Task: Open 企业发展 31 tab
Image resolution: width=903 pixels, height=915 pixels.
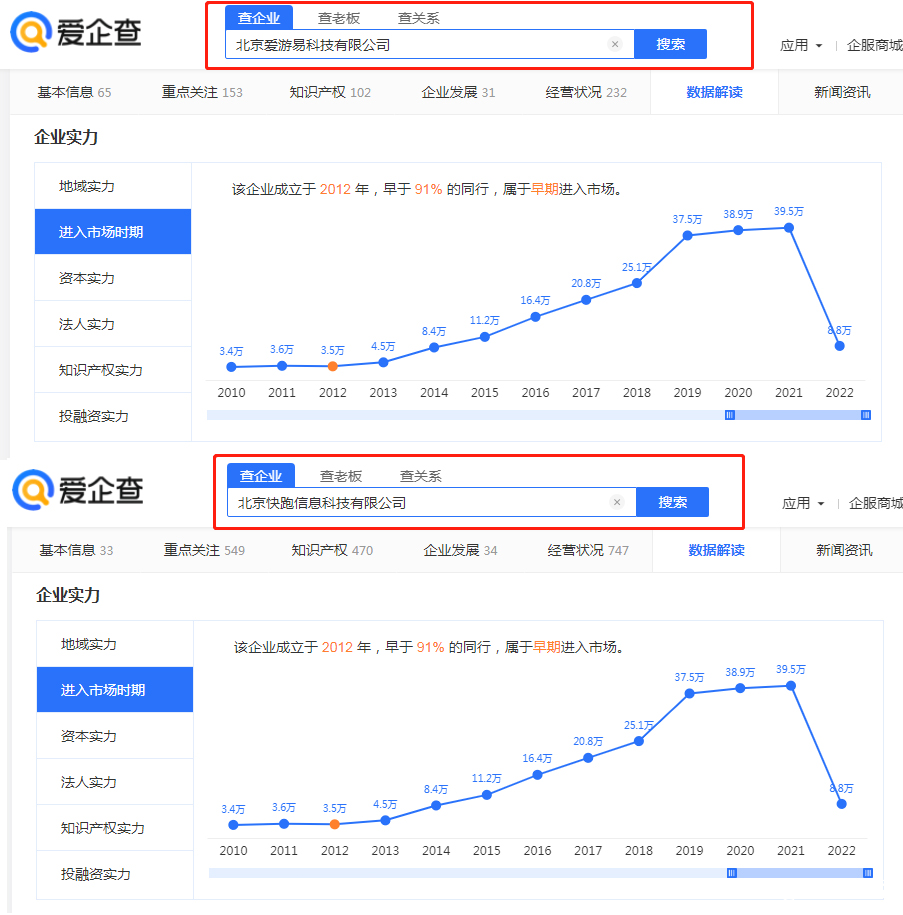Action: click(458, 92)
